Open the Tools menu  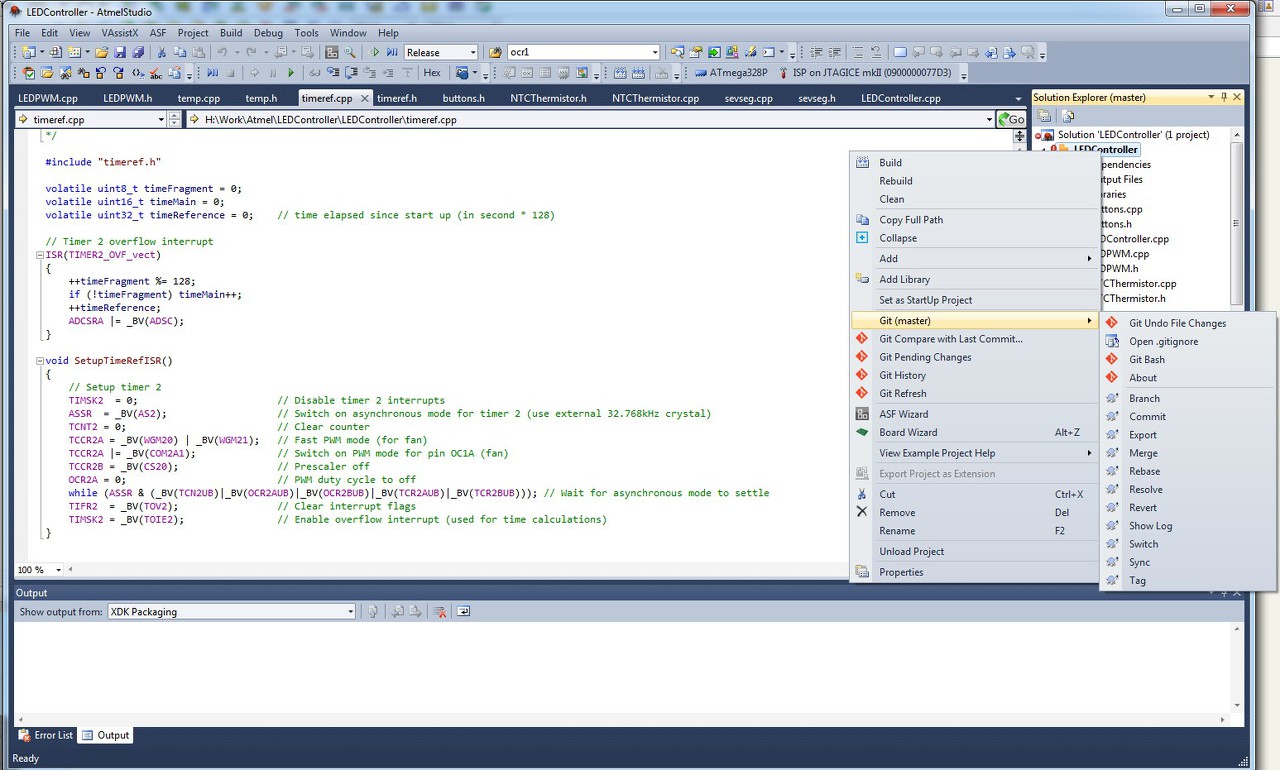pyautogui.click(x=307, y=33)
